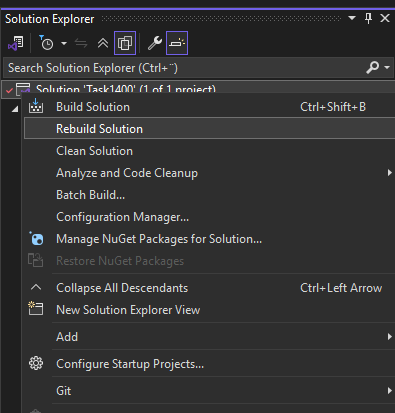Click the Sync with Active Document arrows

tap(81, 43)
